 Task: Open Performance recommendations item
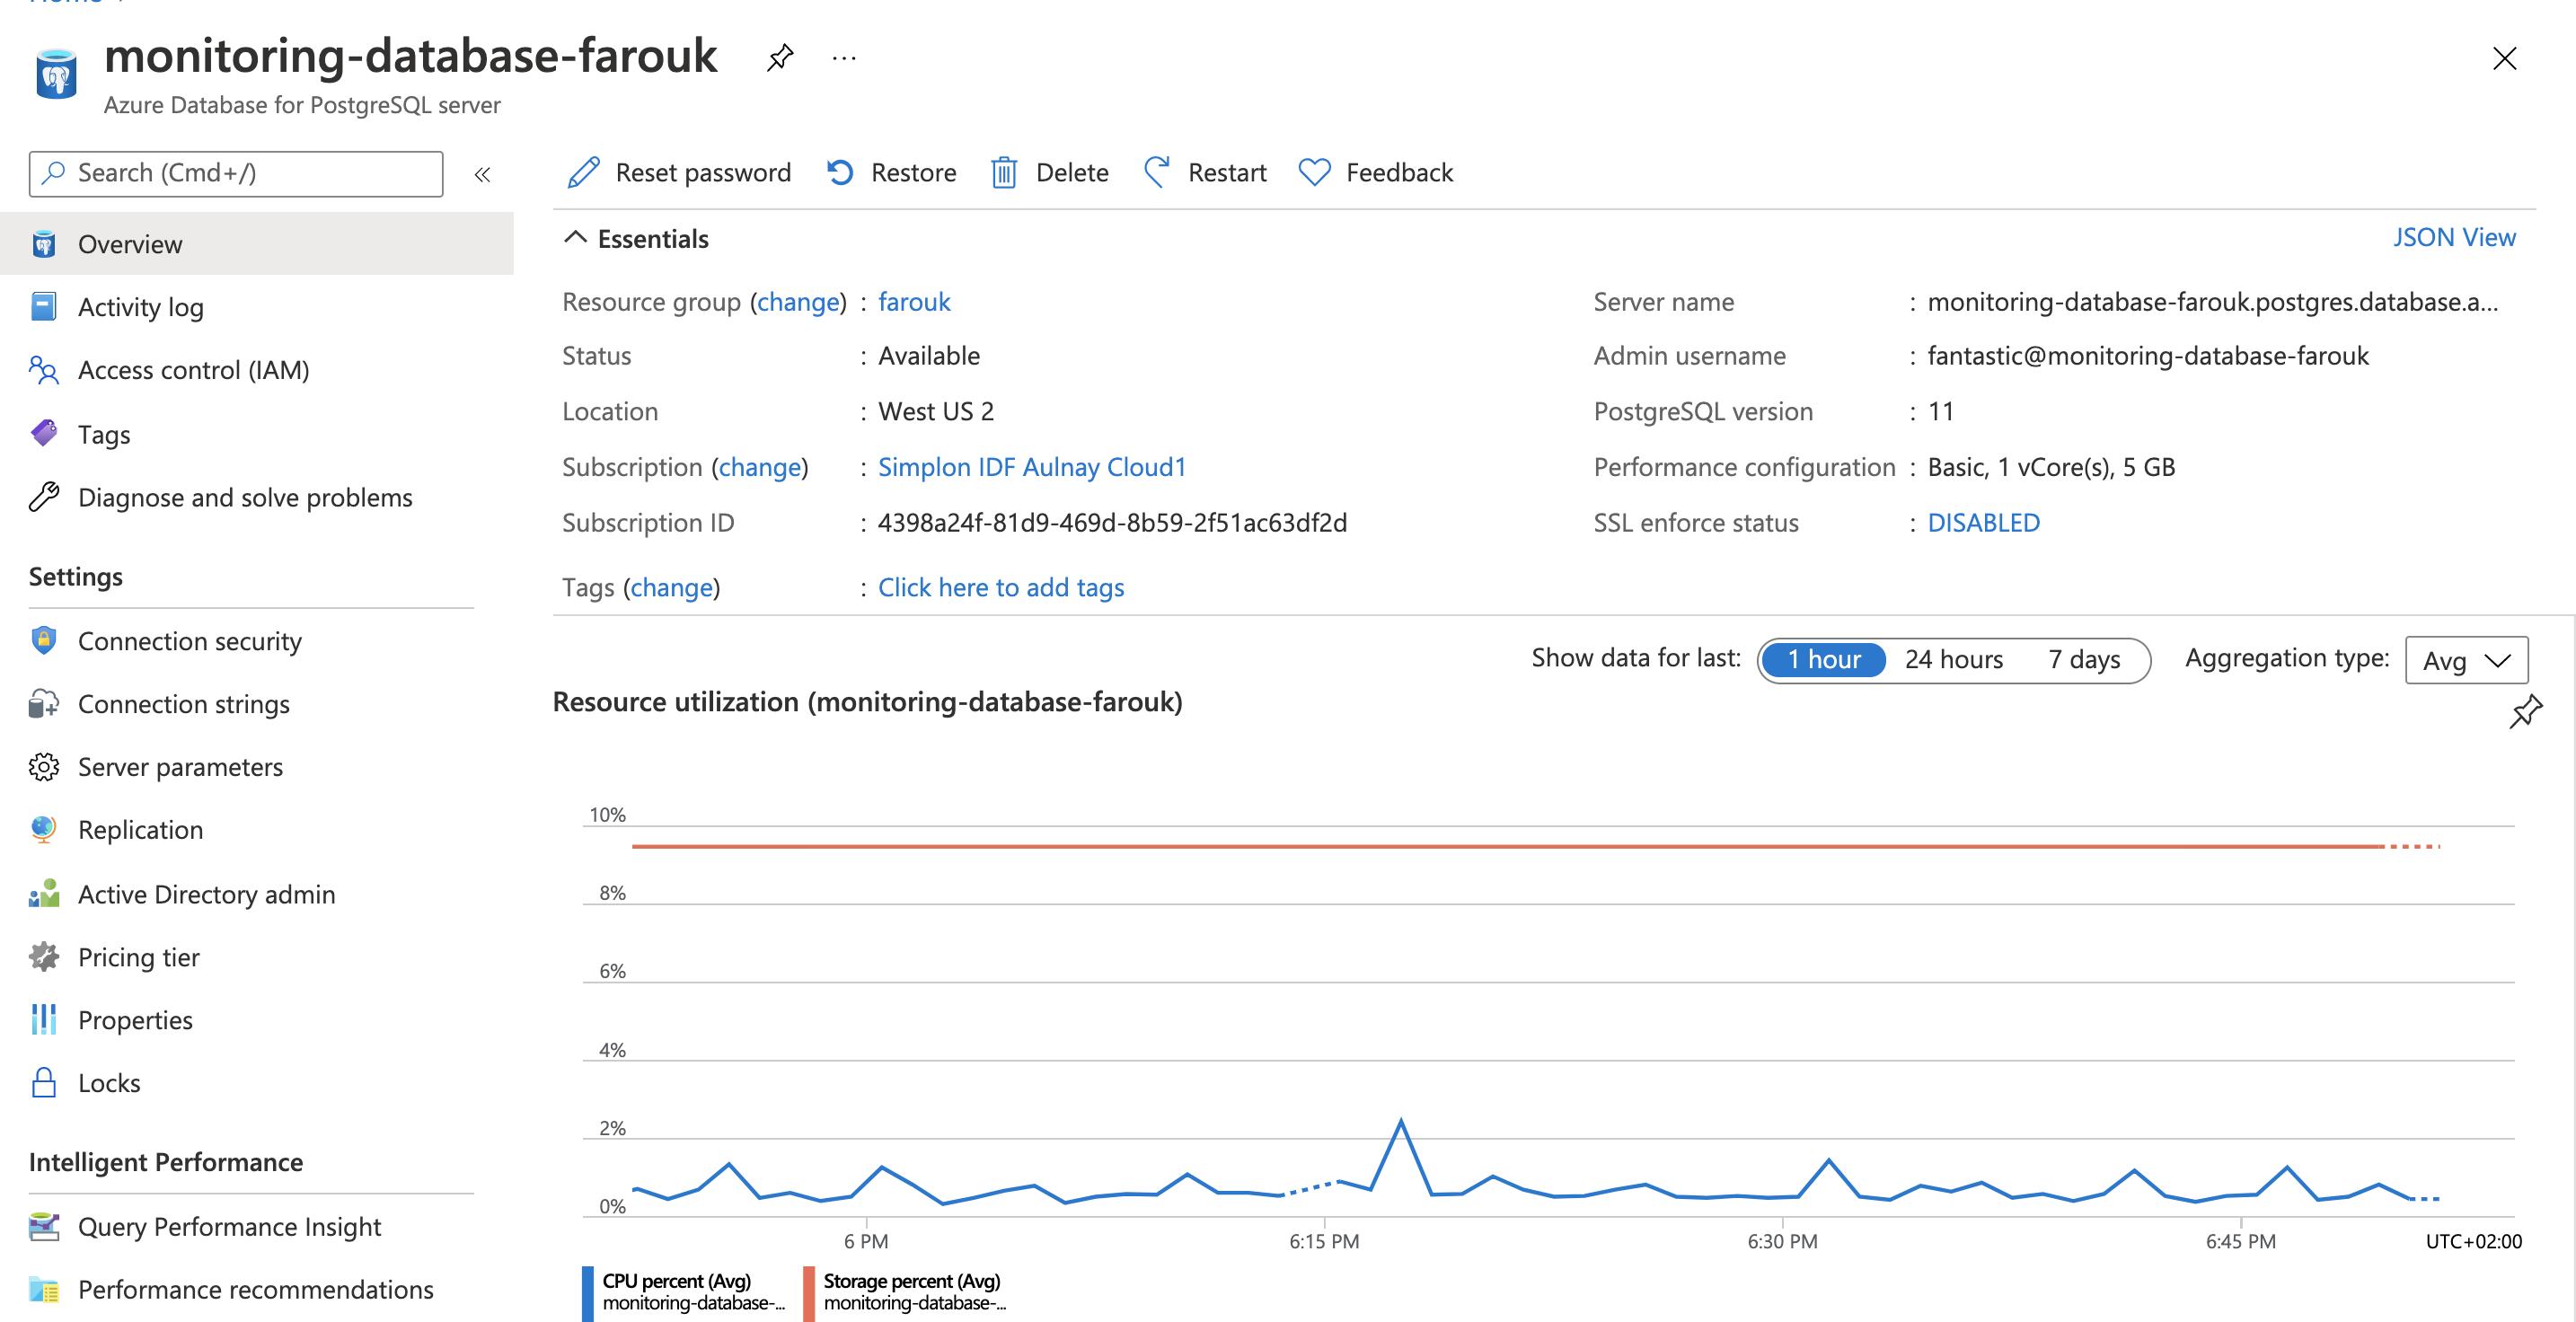(x=257, y=1289)
